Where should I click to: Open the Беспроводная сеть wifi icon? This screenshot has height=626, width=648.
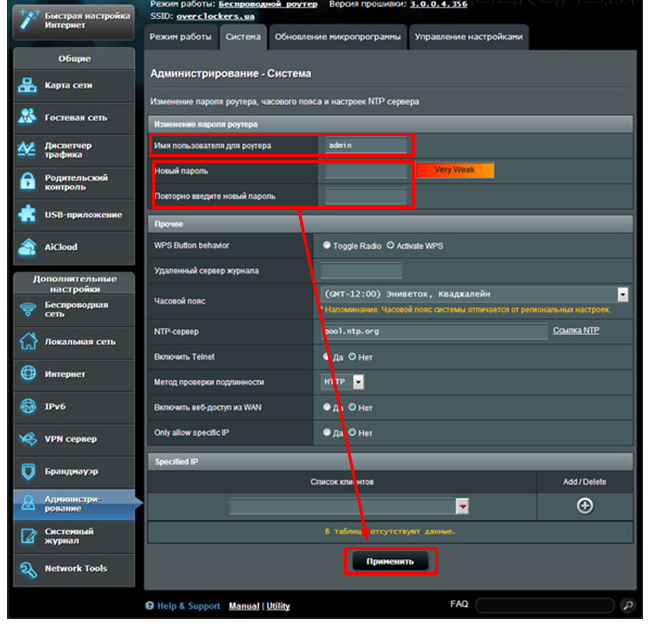tap(28, 309)
